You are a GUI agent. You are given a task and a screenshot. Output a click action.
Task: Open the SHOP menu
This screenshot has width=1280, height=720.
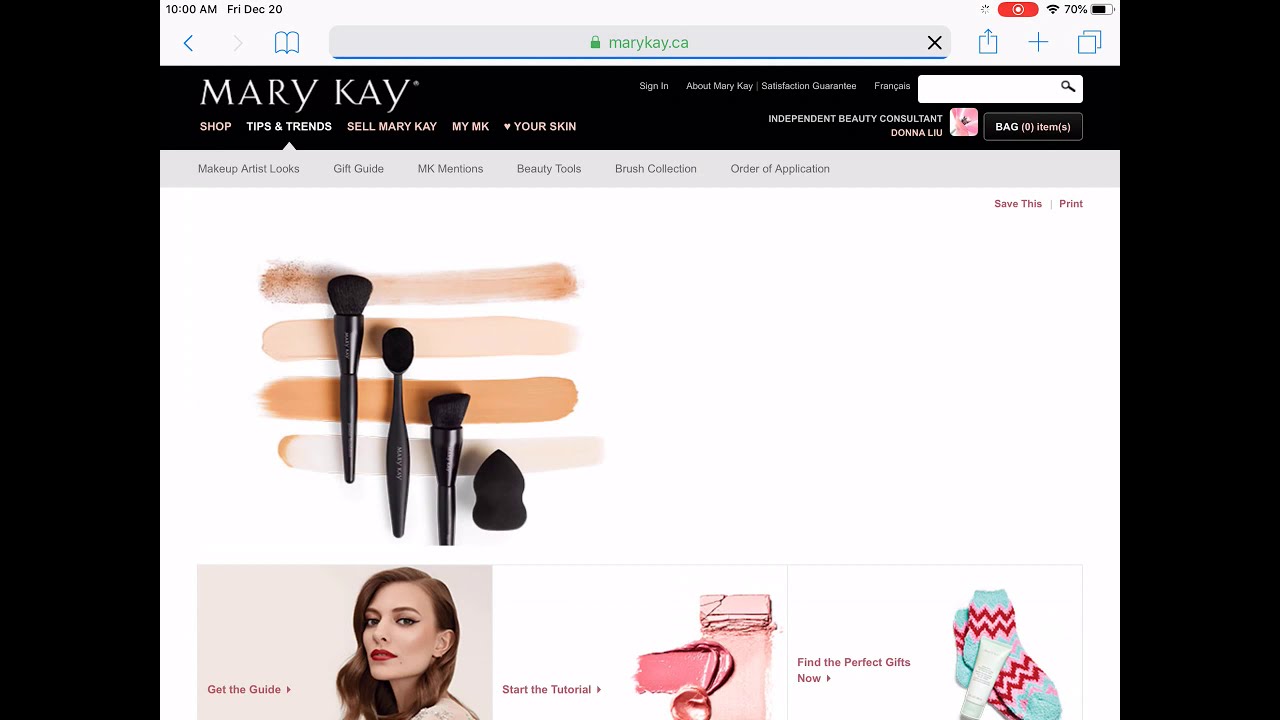(x=215, y=126)
